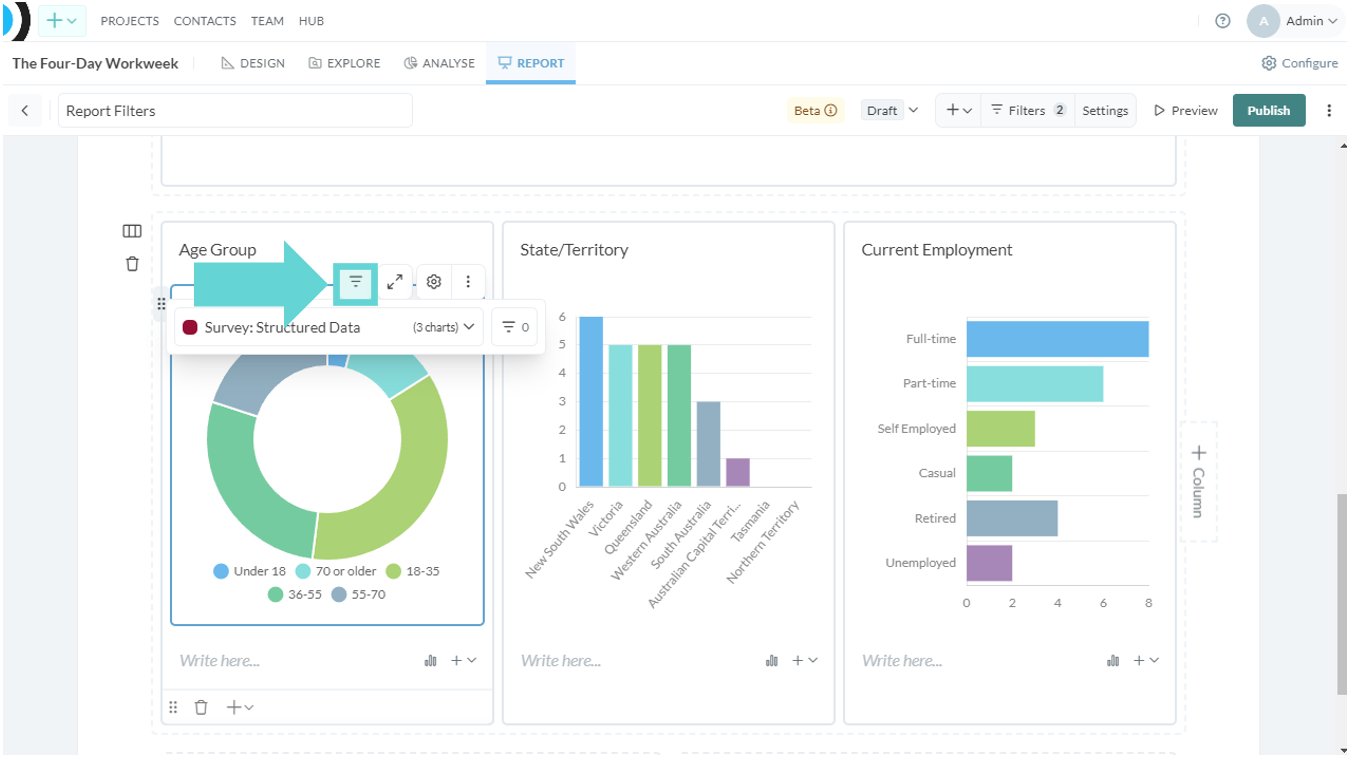This screenshot has height=761, width=1358.
Task: Open plus dropdown under Current Employment caption
Action: tap(1146, 661)
